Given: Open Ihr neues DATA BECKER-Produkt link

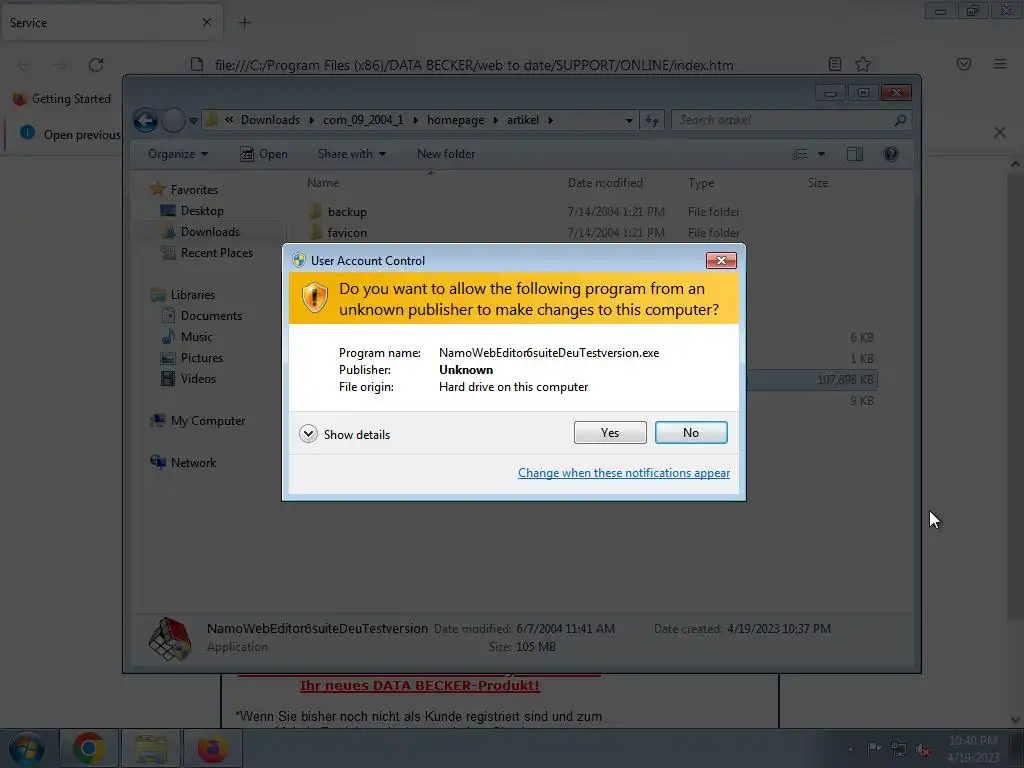Looking at the screenshot, I should pyautogui.click(x=419, y=685).
